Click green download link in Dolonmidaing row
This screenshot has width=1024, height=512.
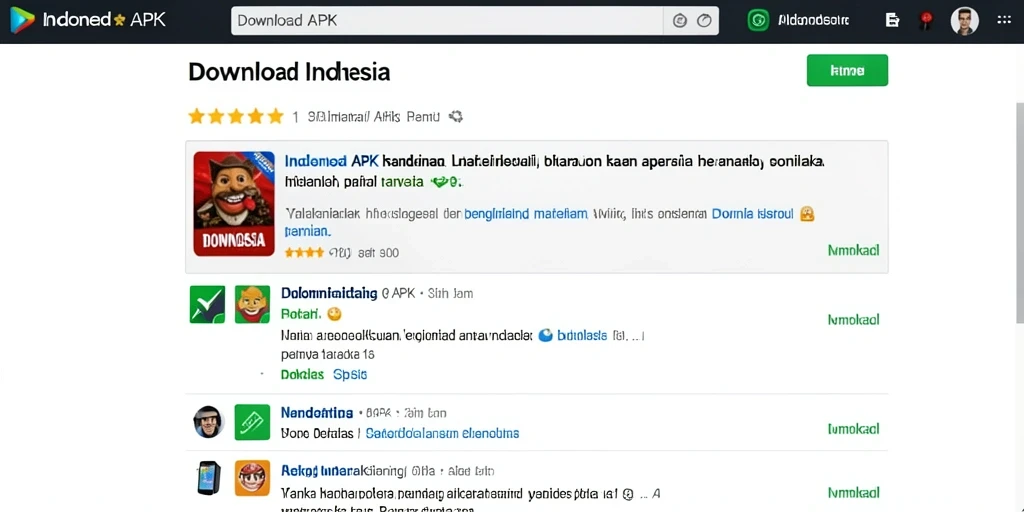click(x=853, y=319)
